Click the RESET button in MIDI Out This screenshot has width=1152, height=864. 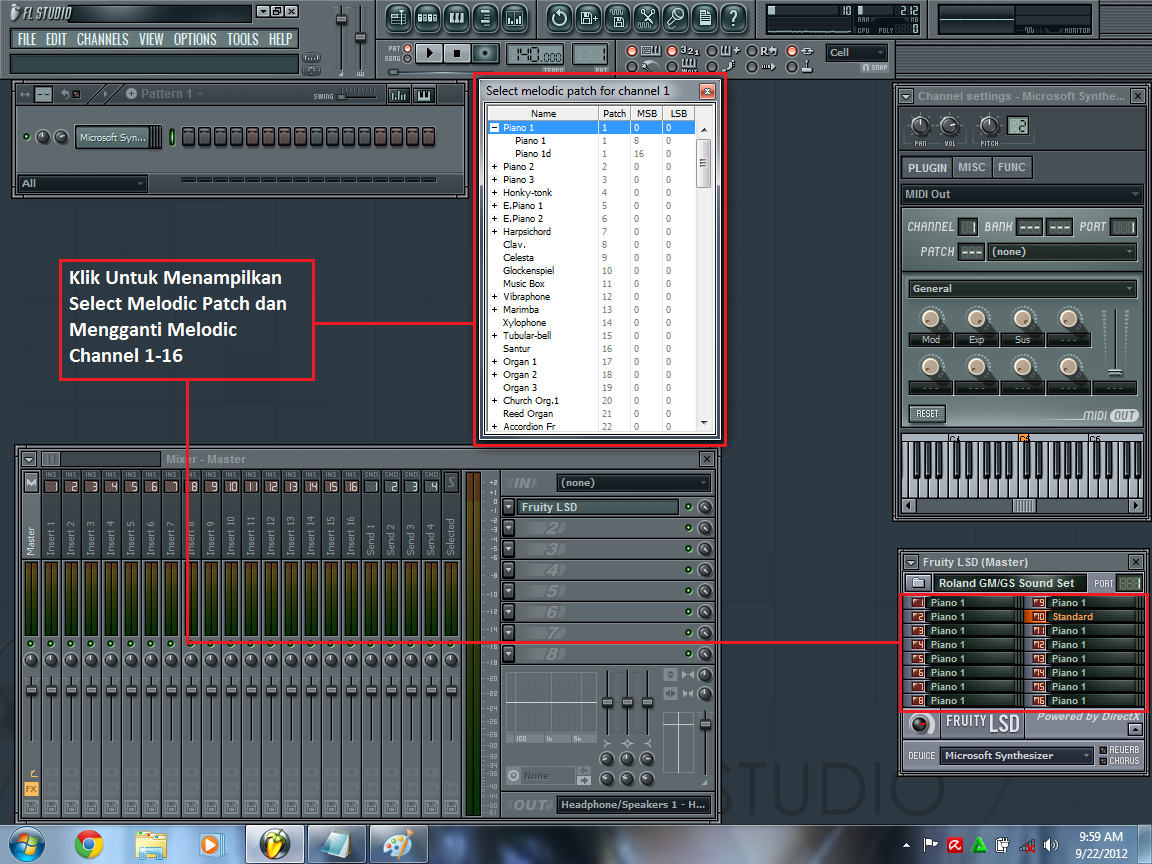coord(927,414)
